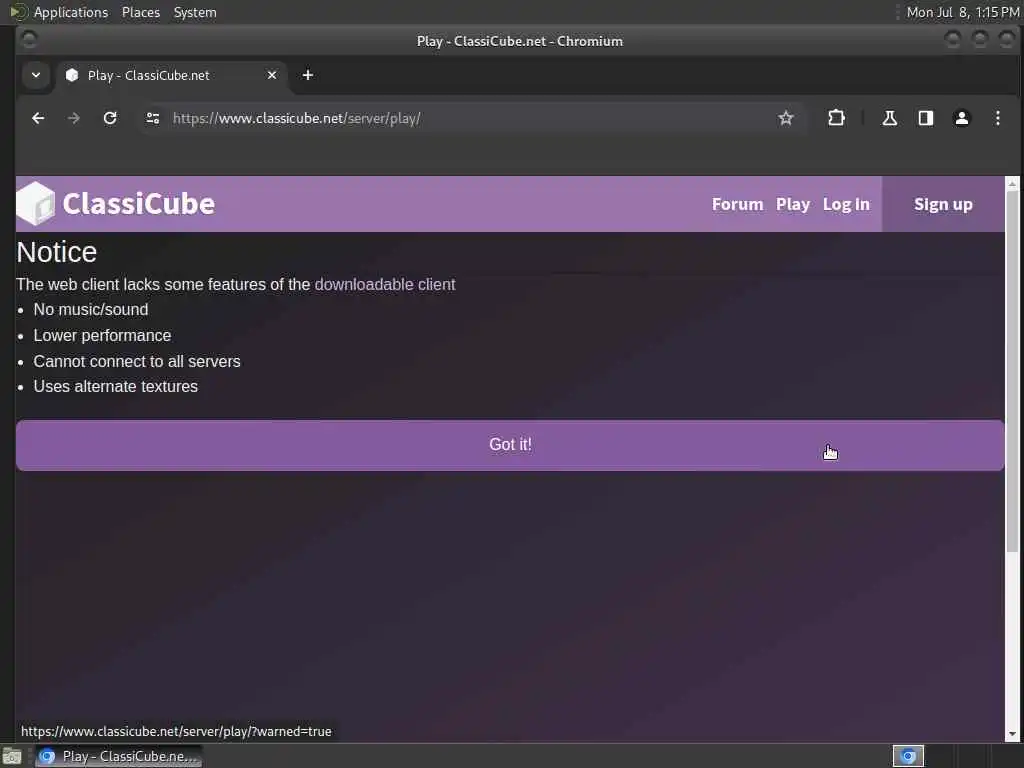
Task: Bookmark this page with the star
Action: pos(786,118)
